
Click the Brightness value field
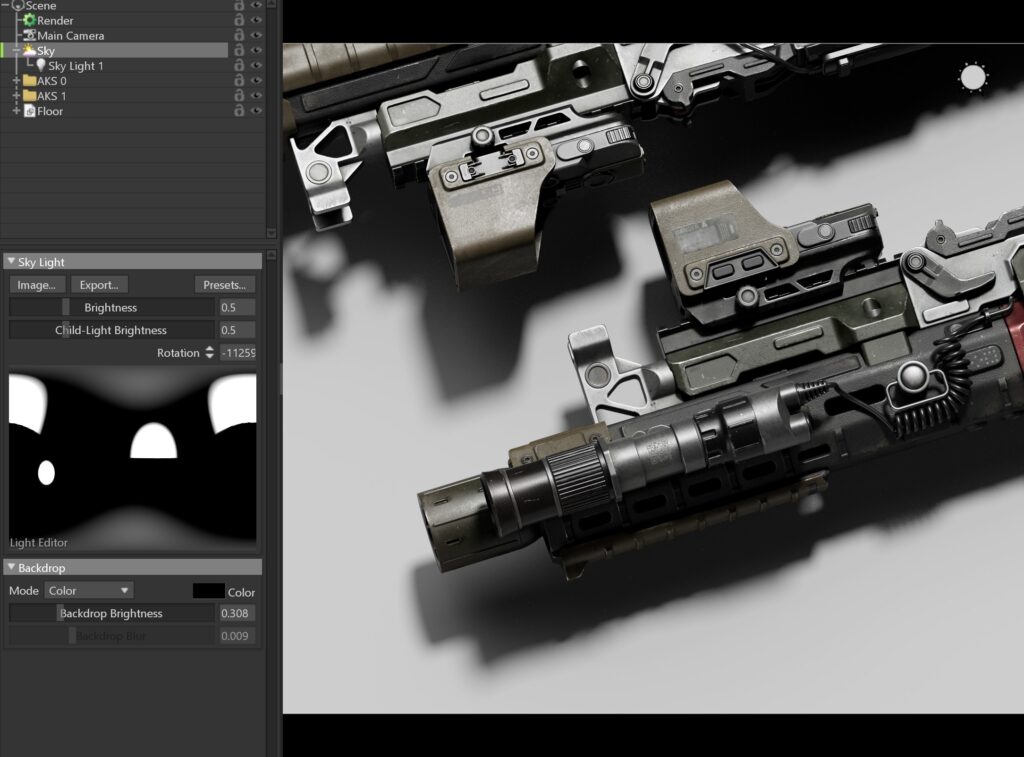tap(237, 308)
